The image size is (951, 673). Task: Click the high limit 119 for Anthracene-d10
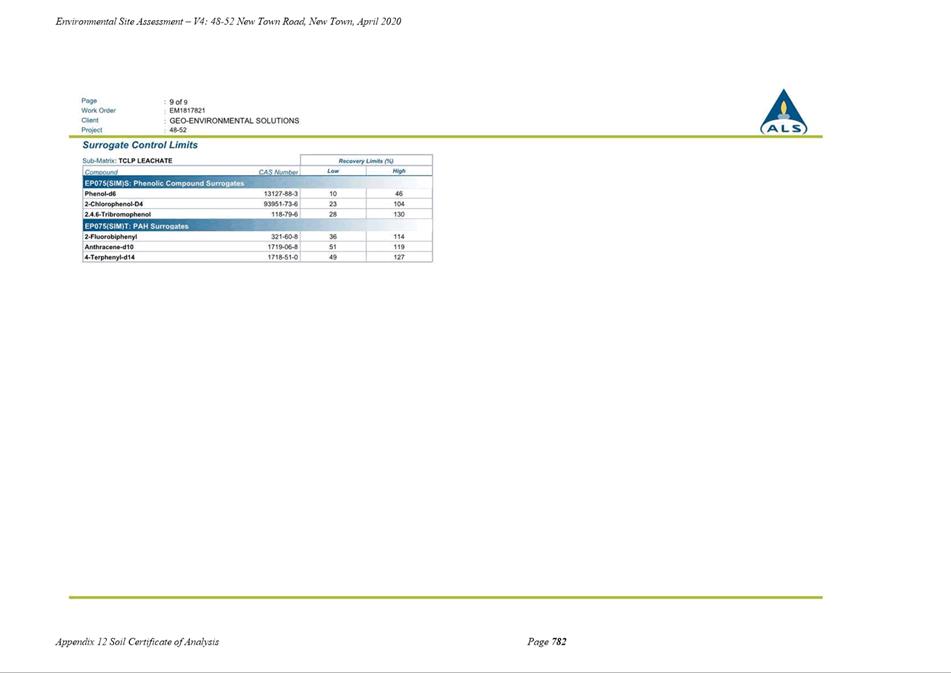(399, 247)
